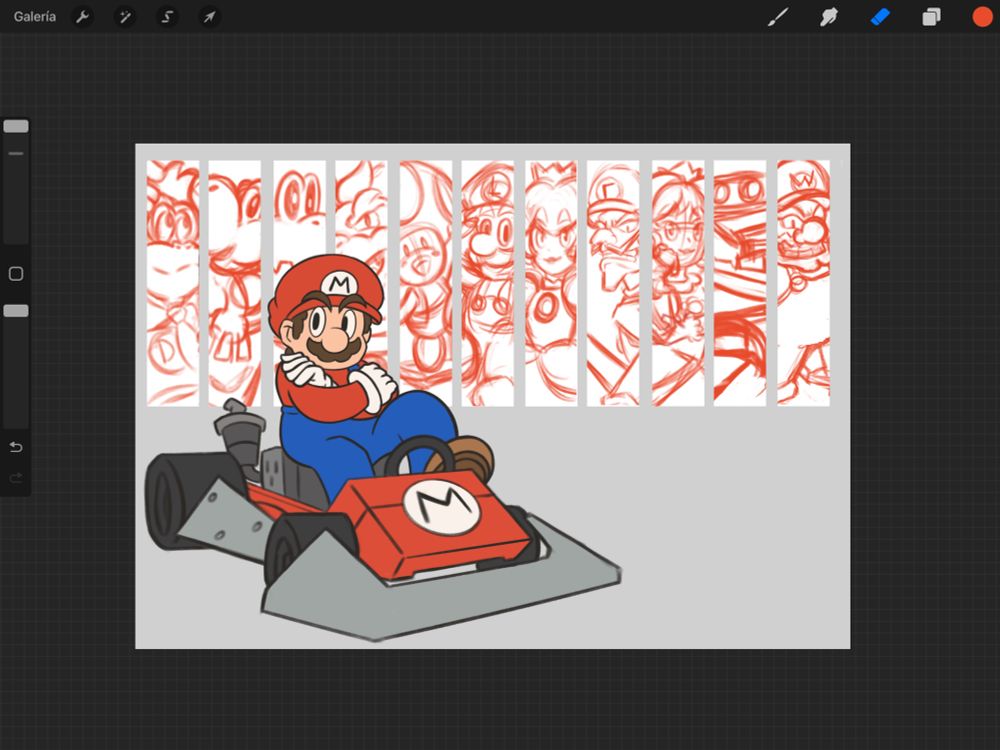Tap the undo arrow in the sidebar
The width and height of the screenshot is (1000, 750).
point(16,447)
